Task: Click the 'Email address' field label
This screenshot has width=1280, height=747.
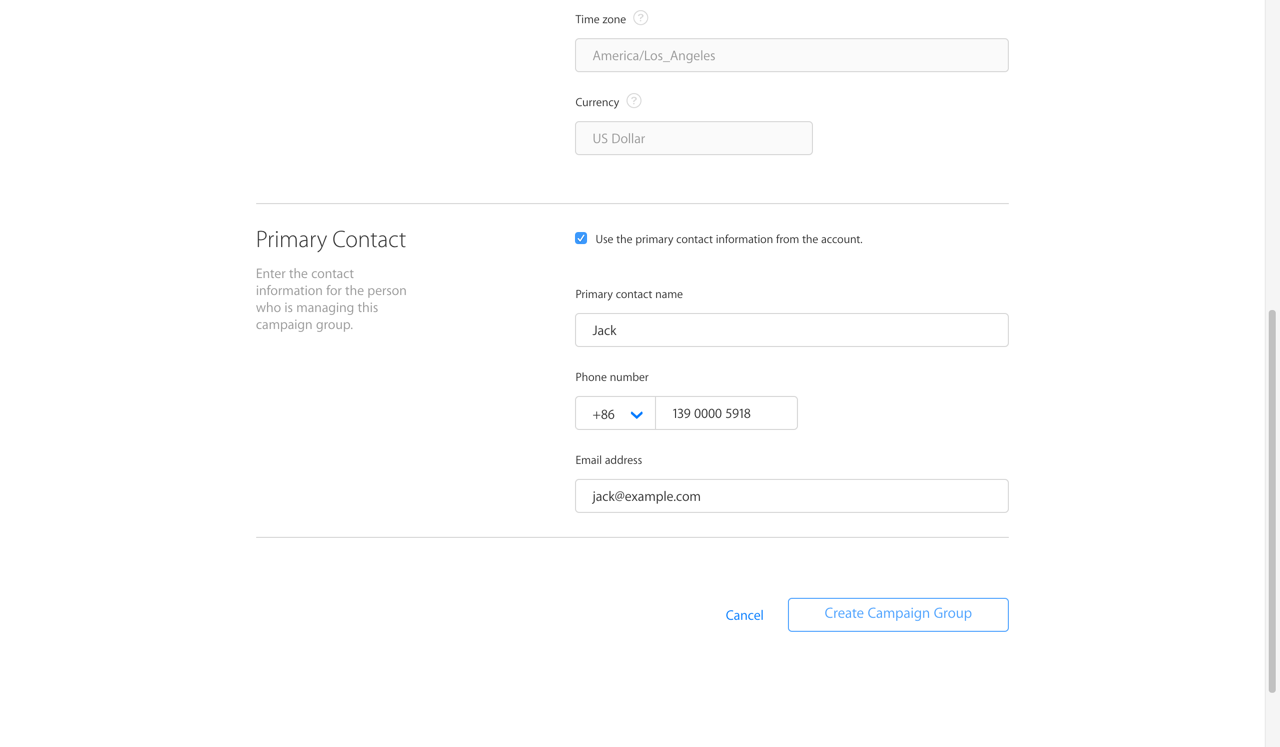Action: pyautogui.click(x=608, y=460)
